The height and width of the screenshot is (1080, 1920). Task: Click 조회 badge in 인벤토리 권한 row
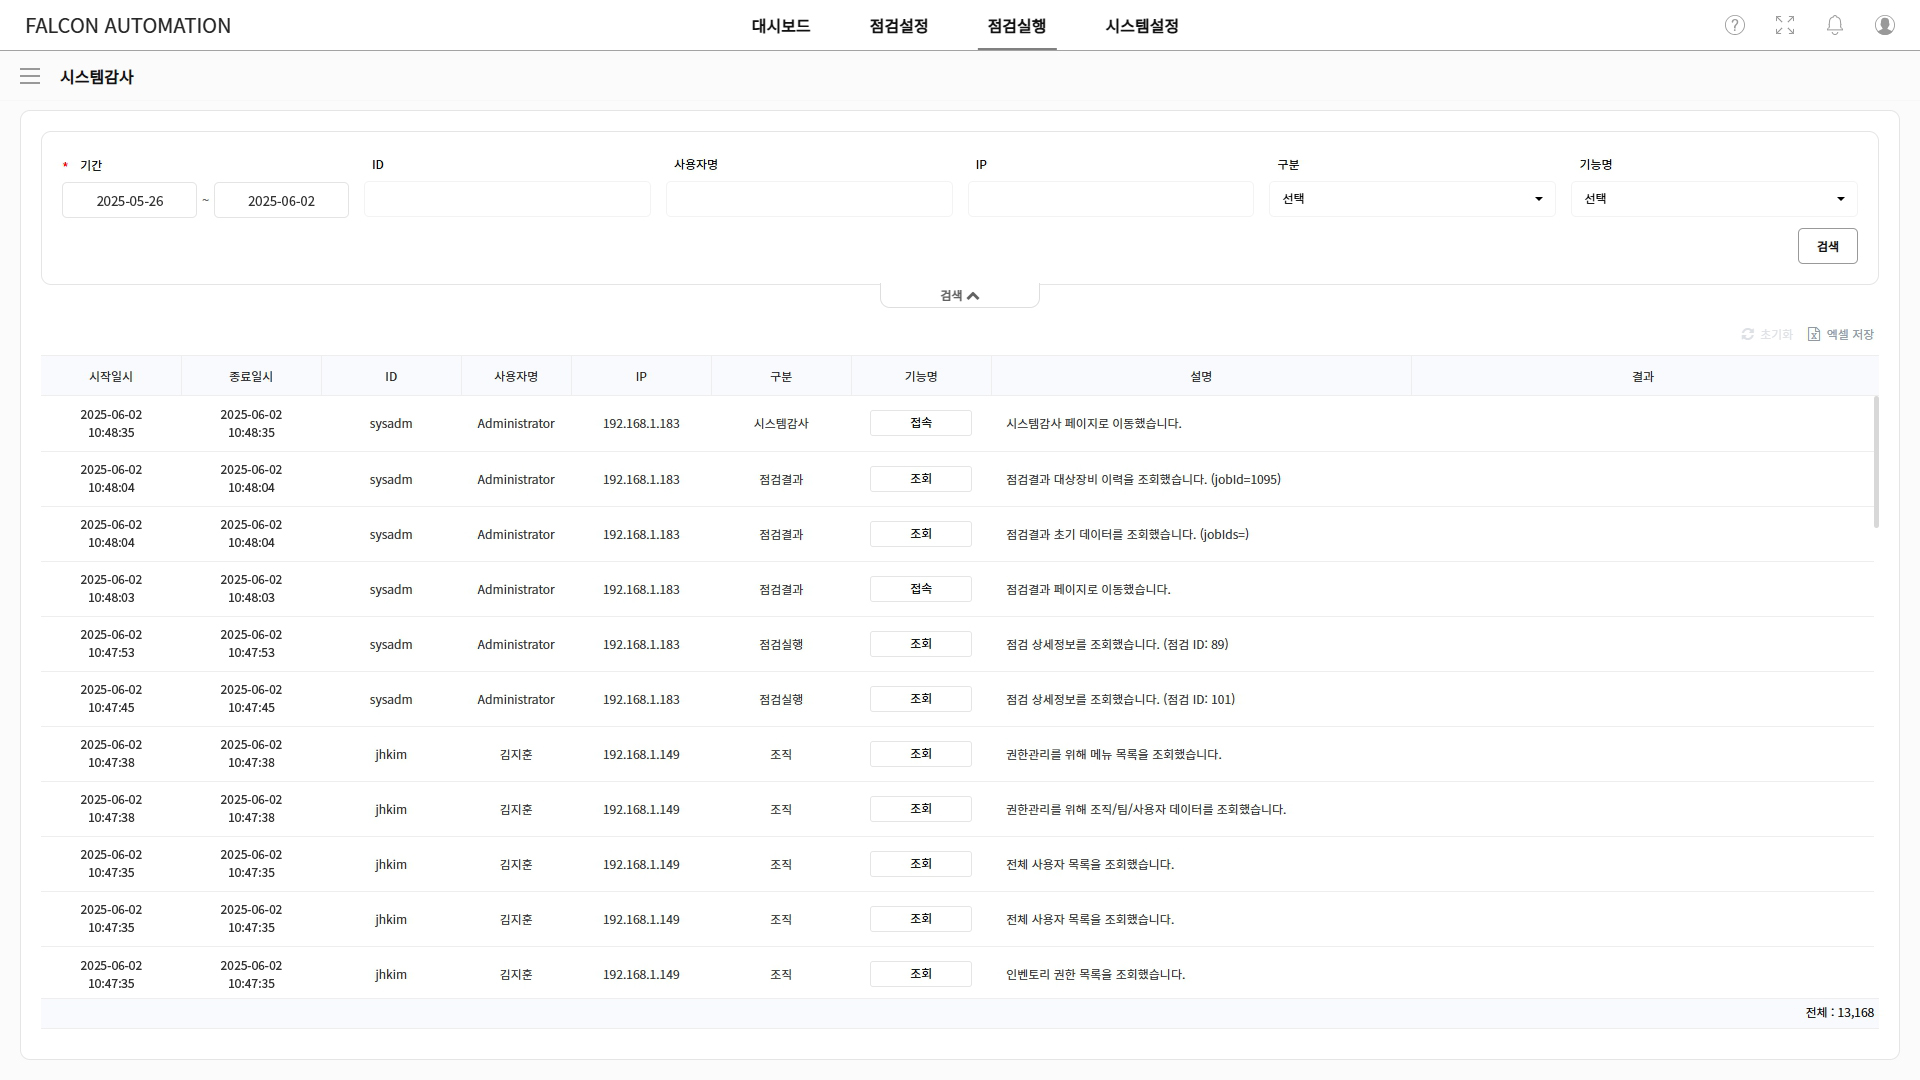[x=921, y=974]
